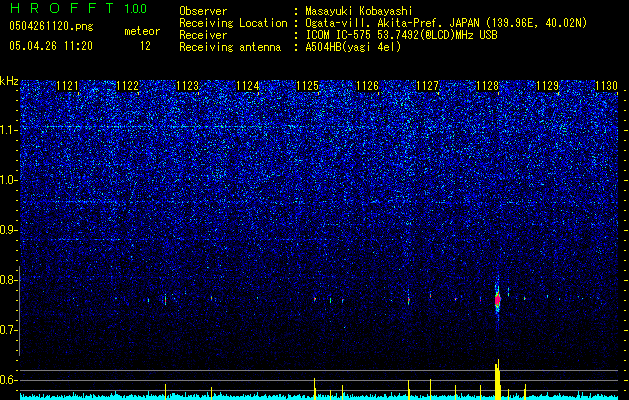The image size is (629, 400).
Task: Click the 0.7 kHz frequency label
Action: pos(9,330)
